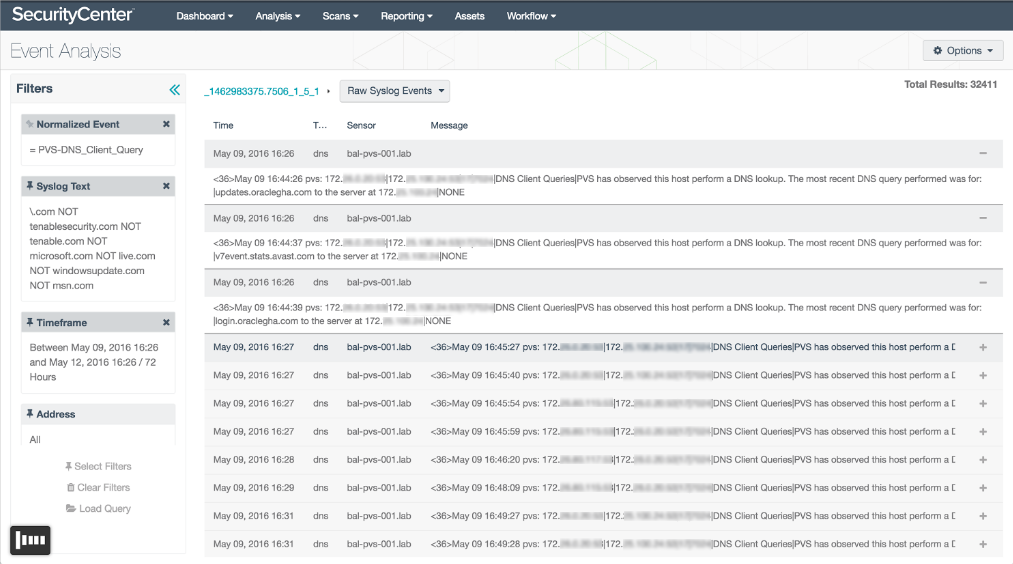Sort by the Sensor column header

361,125
